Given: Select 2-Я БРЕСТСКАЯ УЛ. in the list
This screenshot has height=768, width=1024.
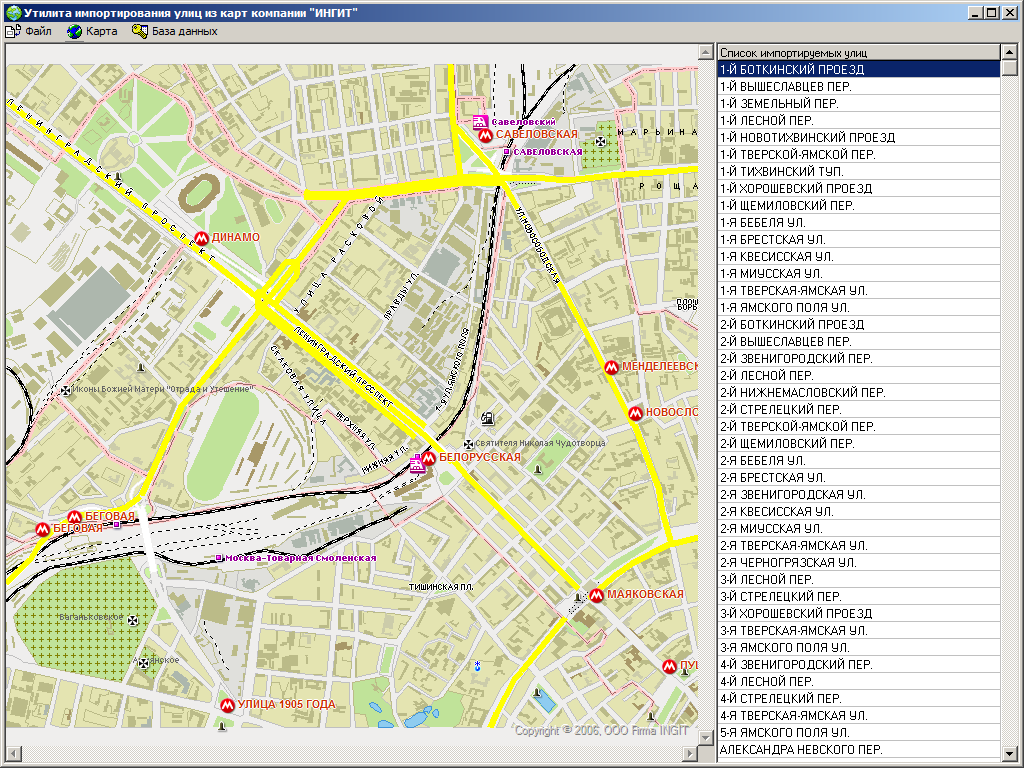Looking at the screenshot, I should coord(858,478).
